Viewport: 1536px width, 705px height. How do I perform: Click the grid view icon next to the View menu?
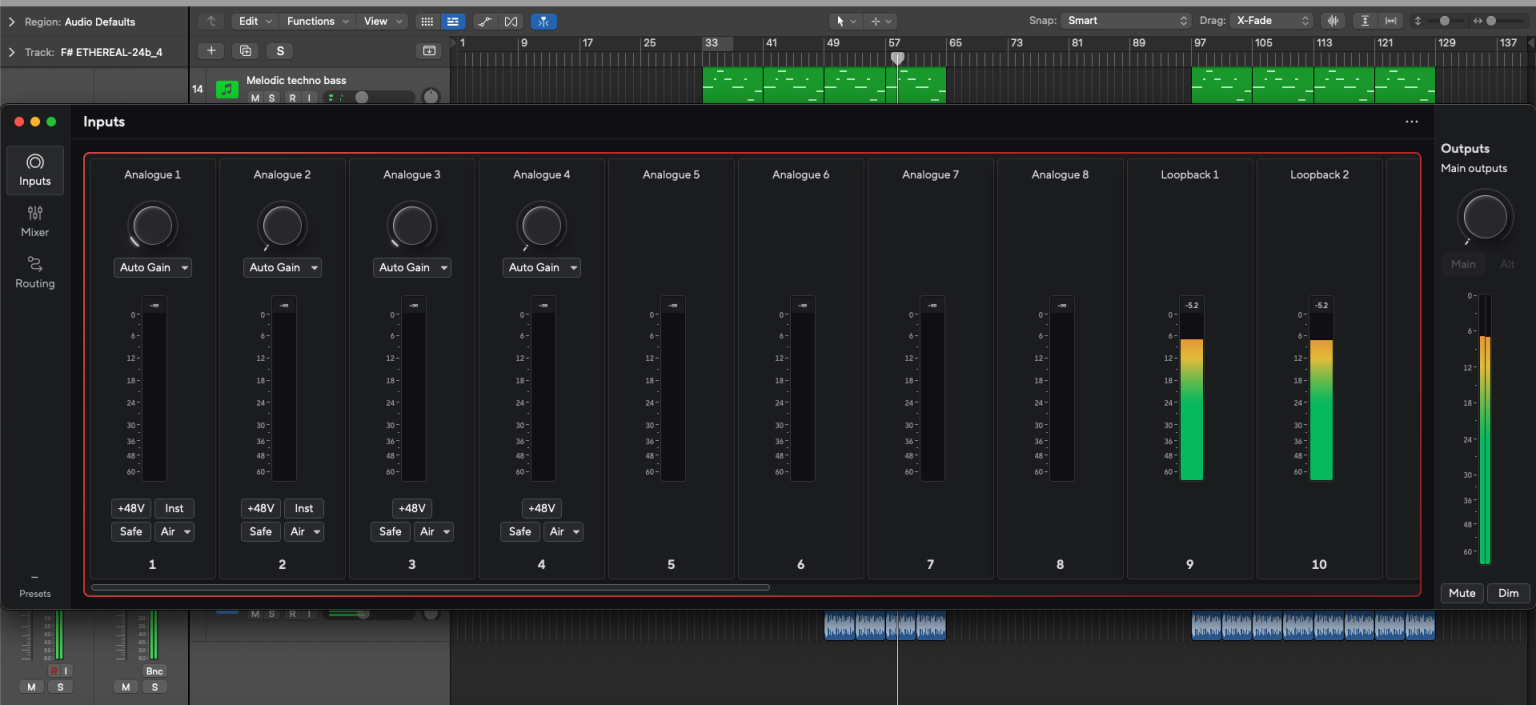[427, 21]
